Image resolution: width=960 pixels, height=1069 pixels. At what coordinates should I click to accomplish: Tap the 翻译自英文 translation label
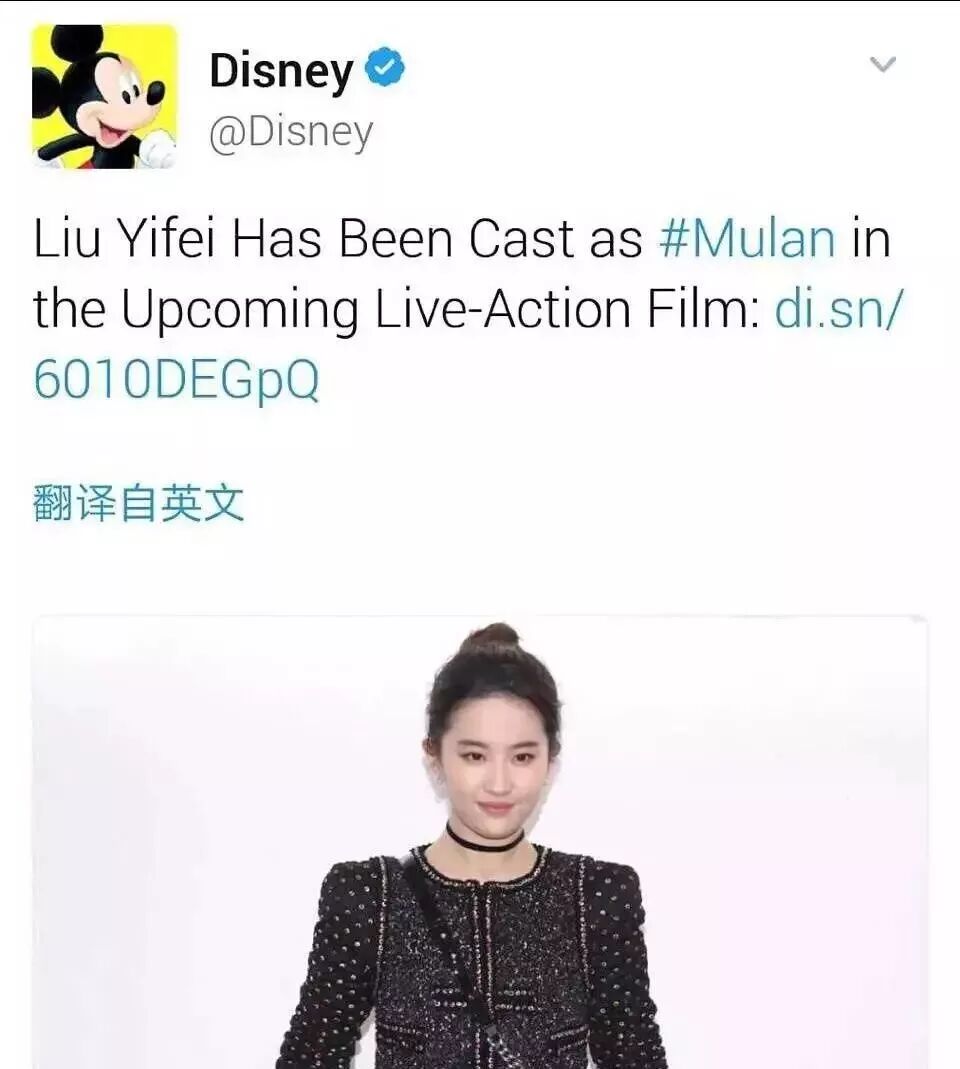(x=138, y=503)
